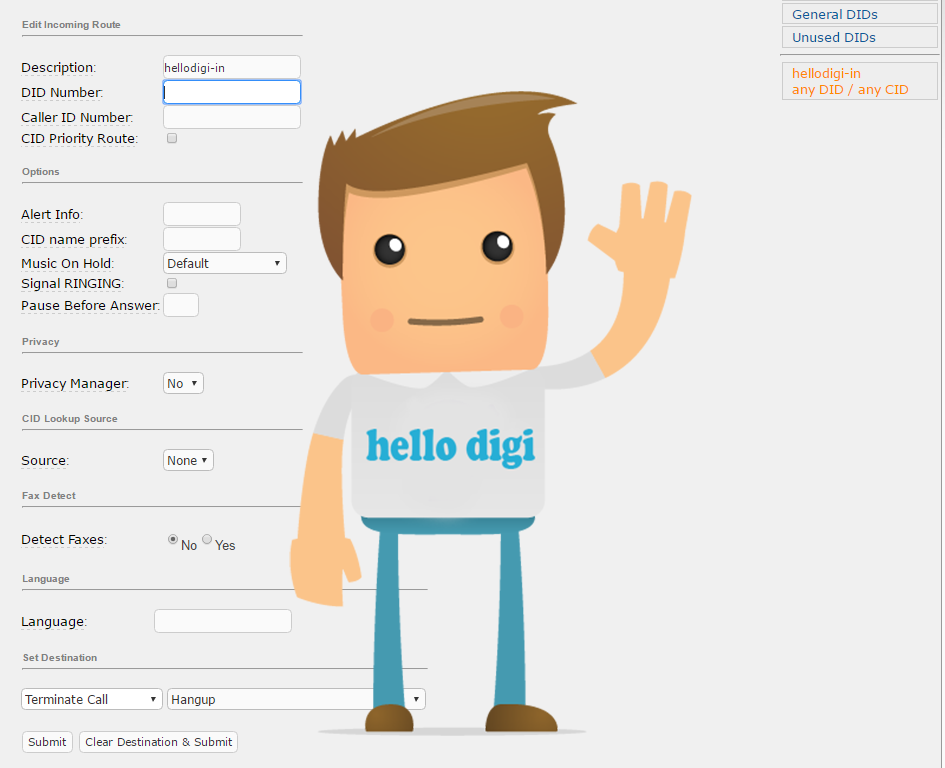The width and height of the screenshot is (945, 768).
Task: Click the Pause Before Answer field
Action: click(181, 305)
